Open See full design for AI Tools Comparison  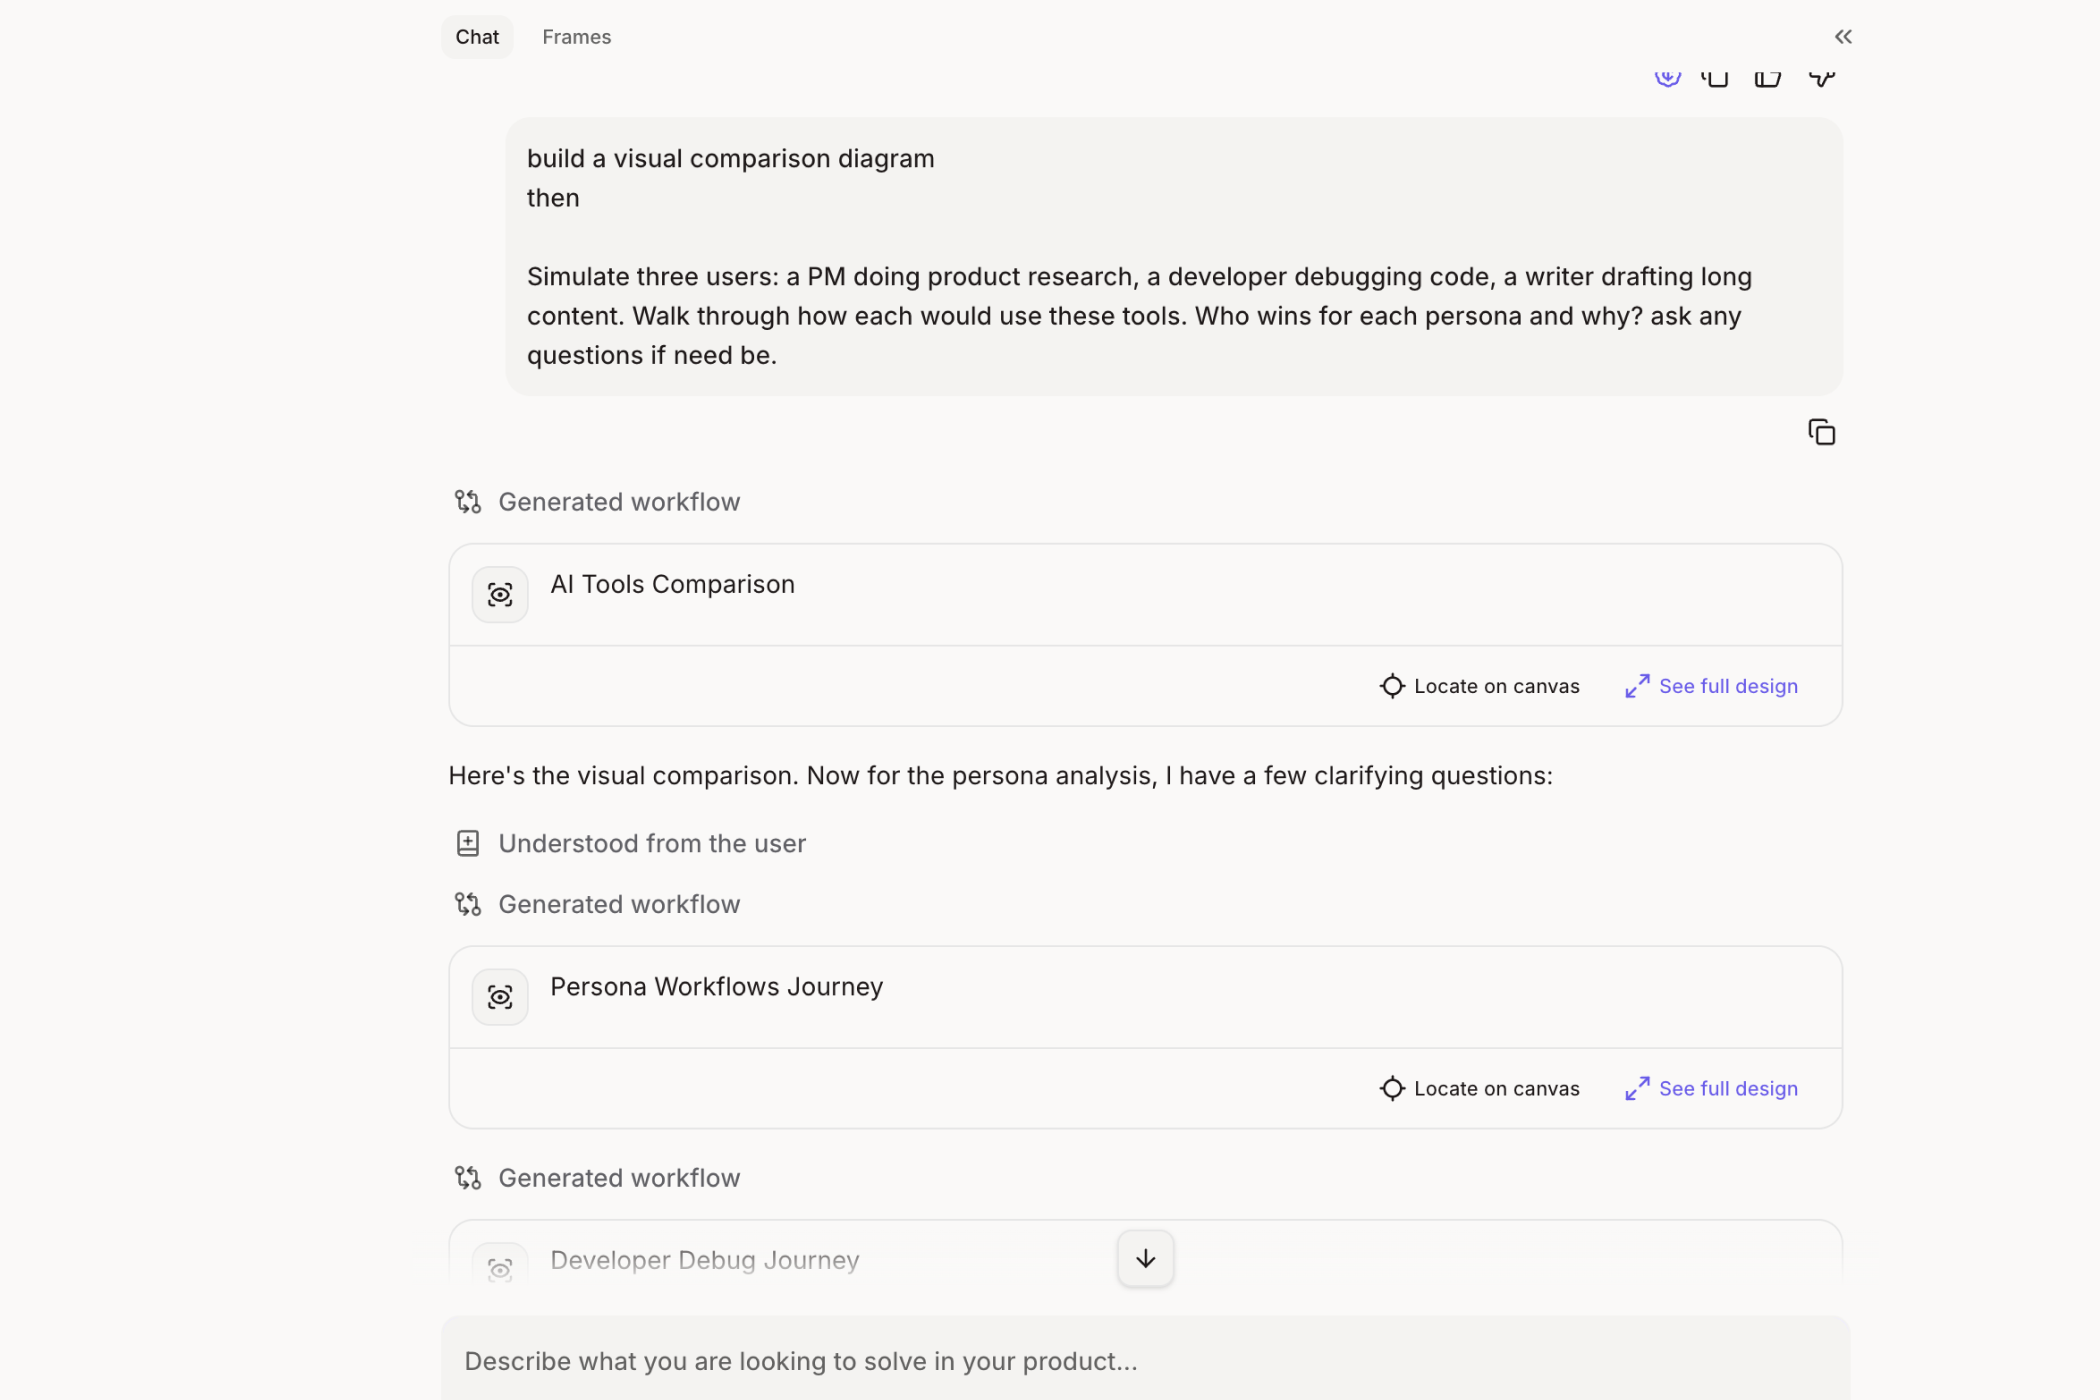pyautogui.click(x=1727, y=686)
